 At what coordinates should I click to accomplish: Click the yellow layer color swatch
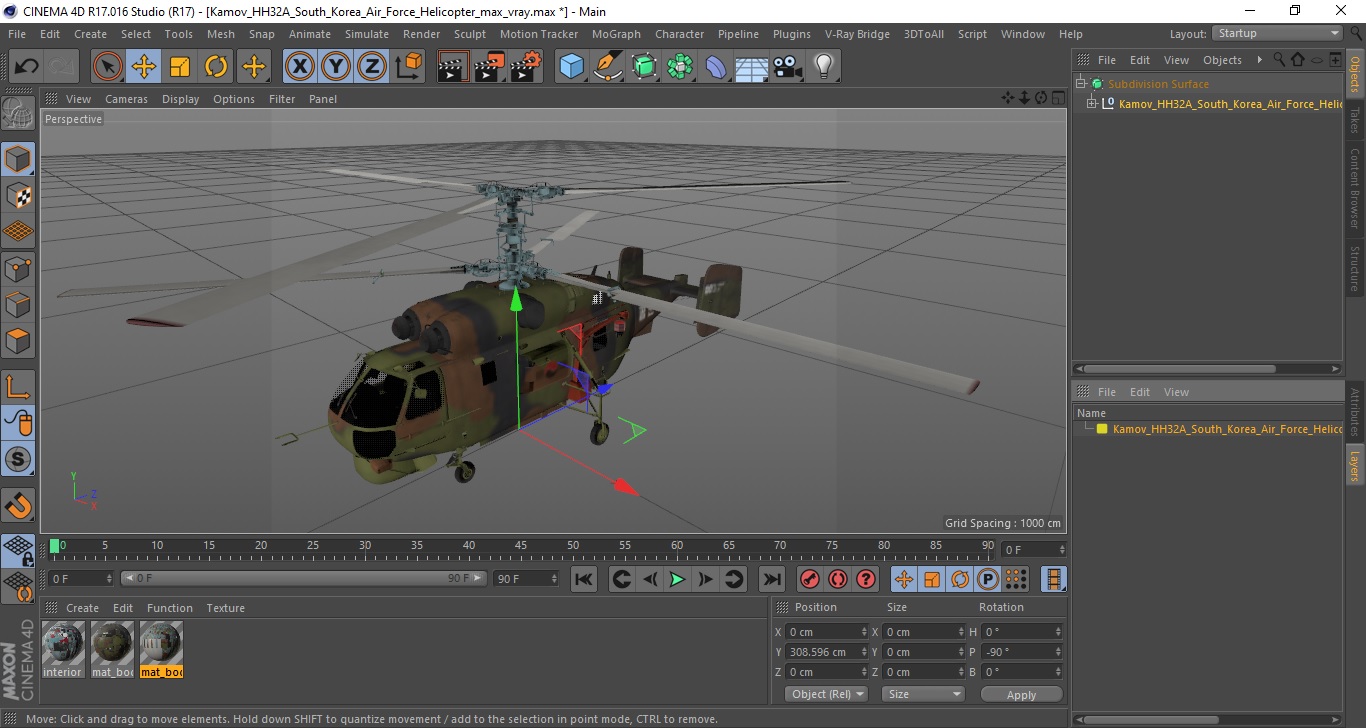click(1102, 429)
